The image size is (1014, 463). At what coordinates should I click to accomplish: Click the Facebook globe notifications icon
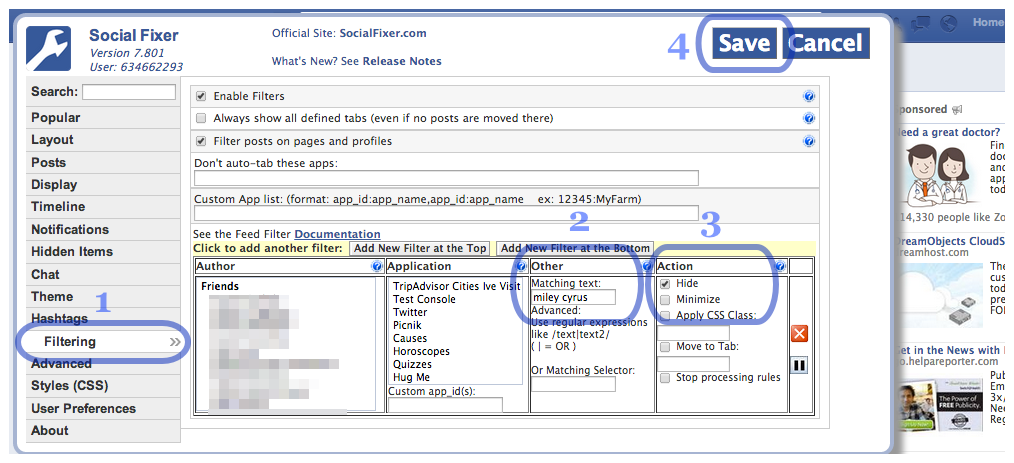pos(948,23)
